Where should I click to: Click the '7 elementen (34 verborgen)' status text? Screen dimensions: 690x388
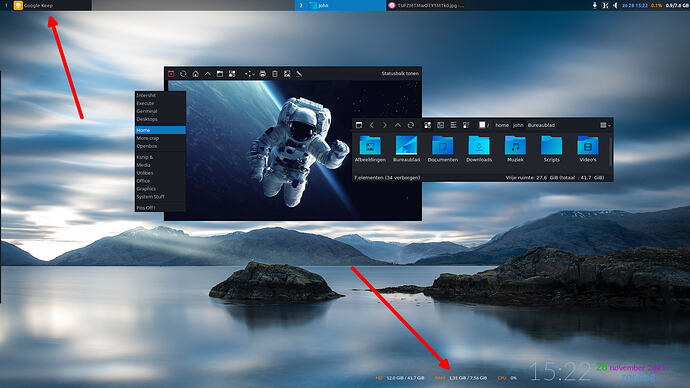point(387,178)
